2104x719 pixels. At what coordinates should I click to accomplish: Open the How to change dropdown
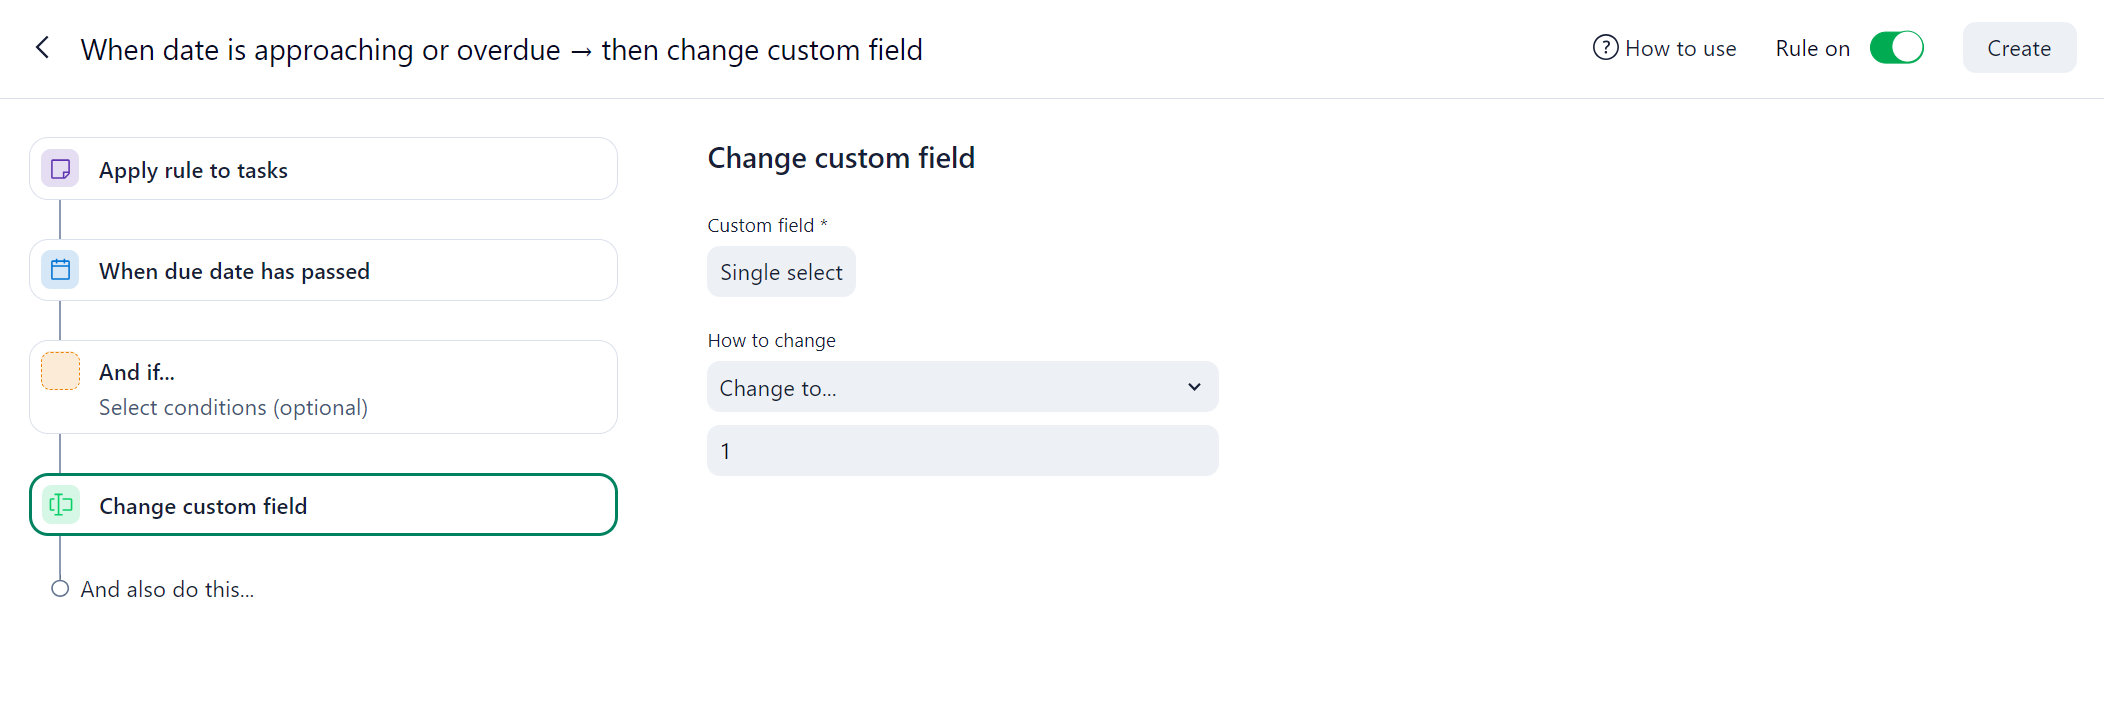tap(961, 387)
